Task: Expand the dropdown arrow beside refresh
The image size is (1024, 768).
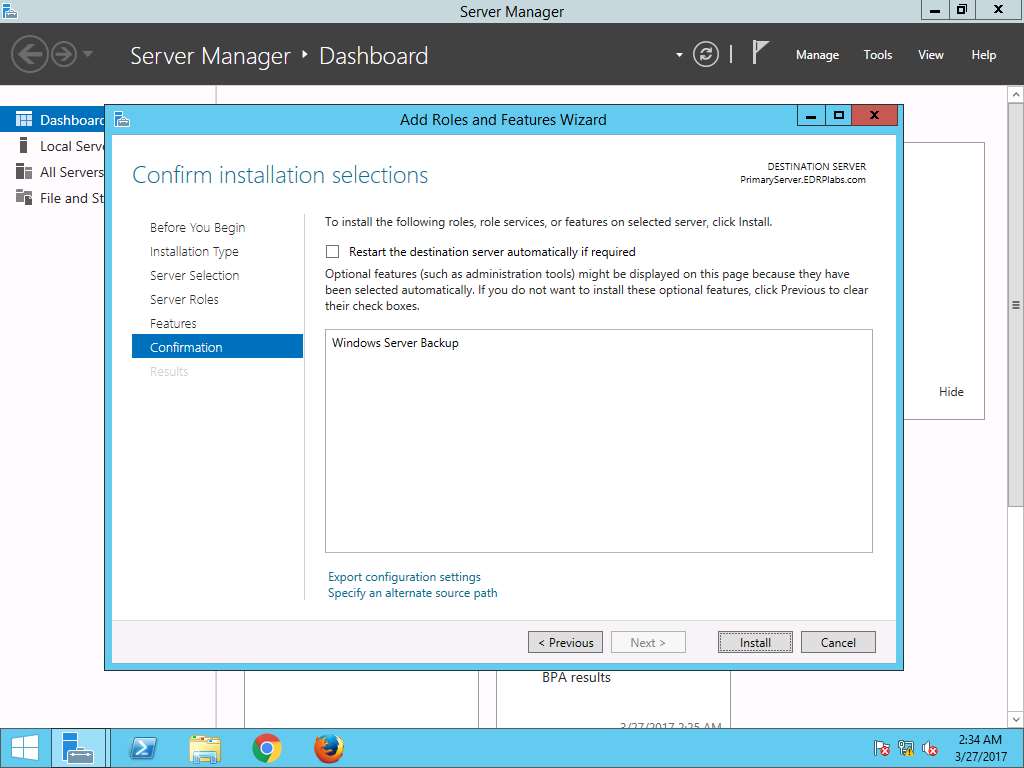Action: click(x=679, y=55)
